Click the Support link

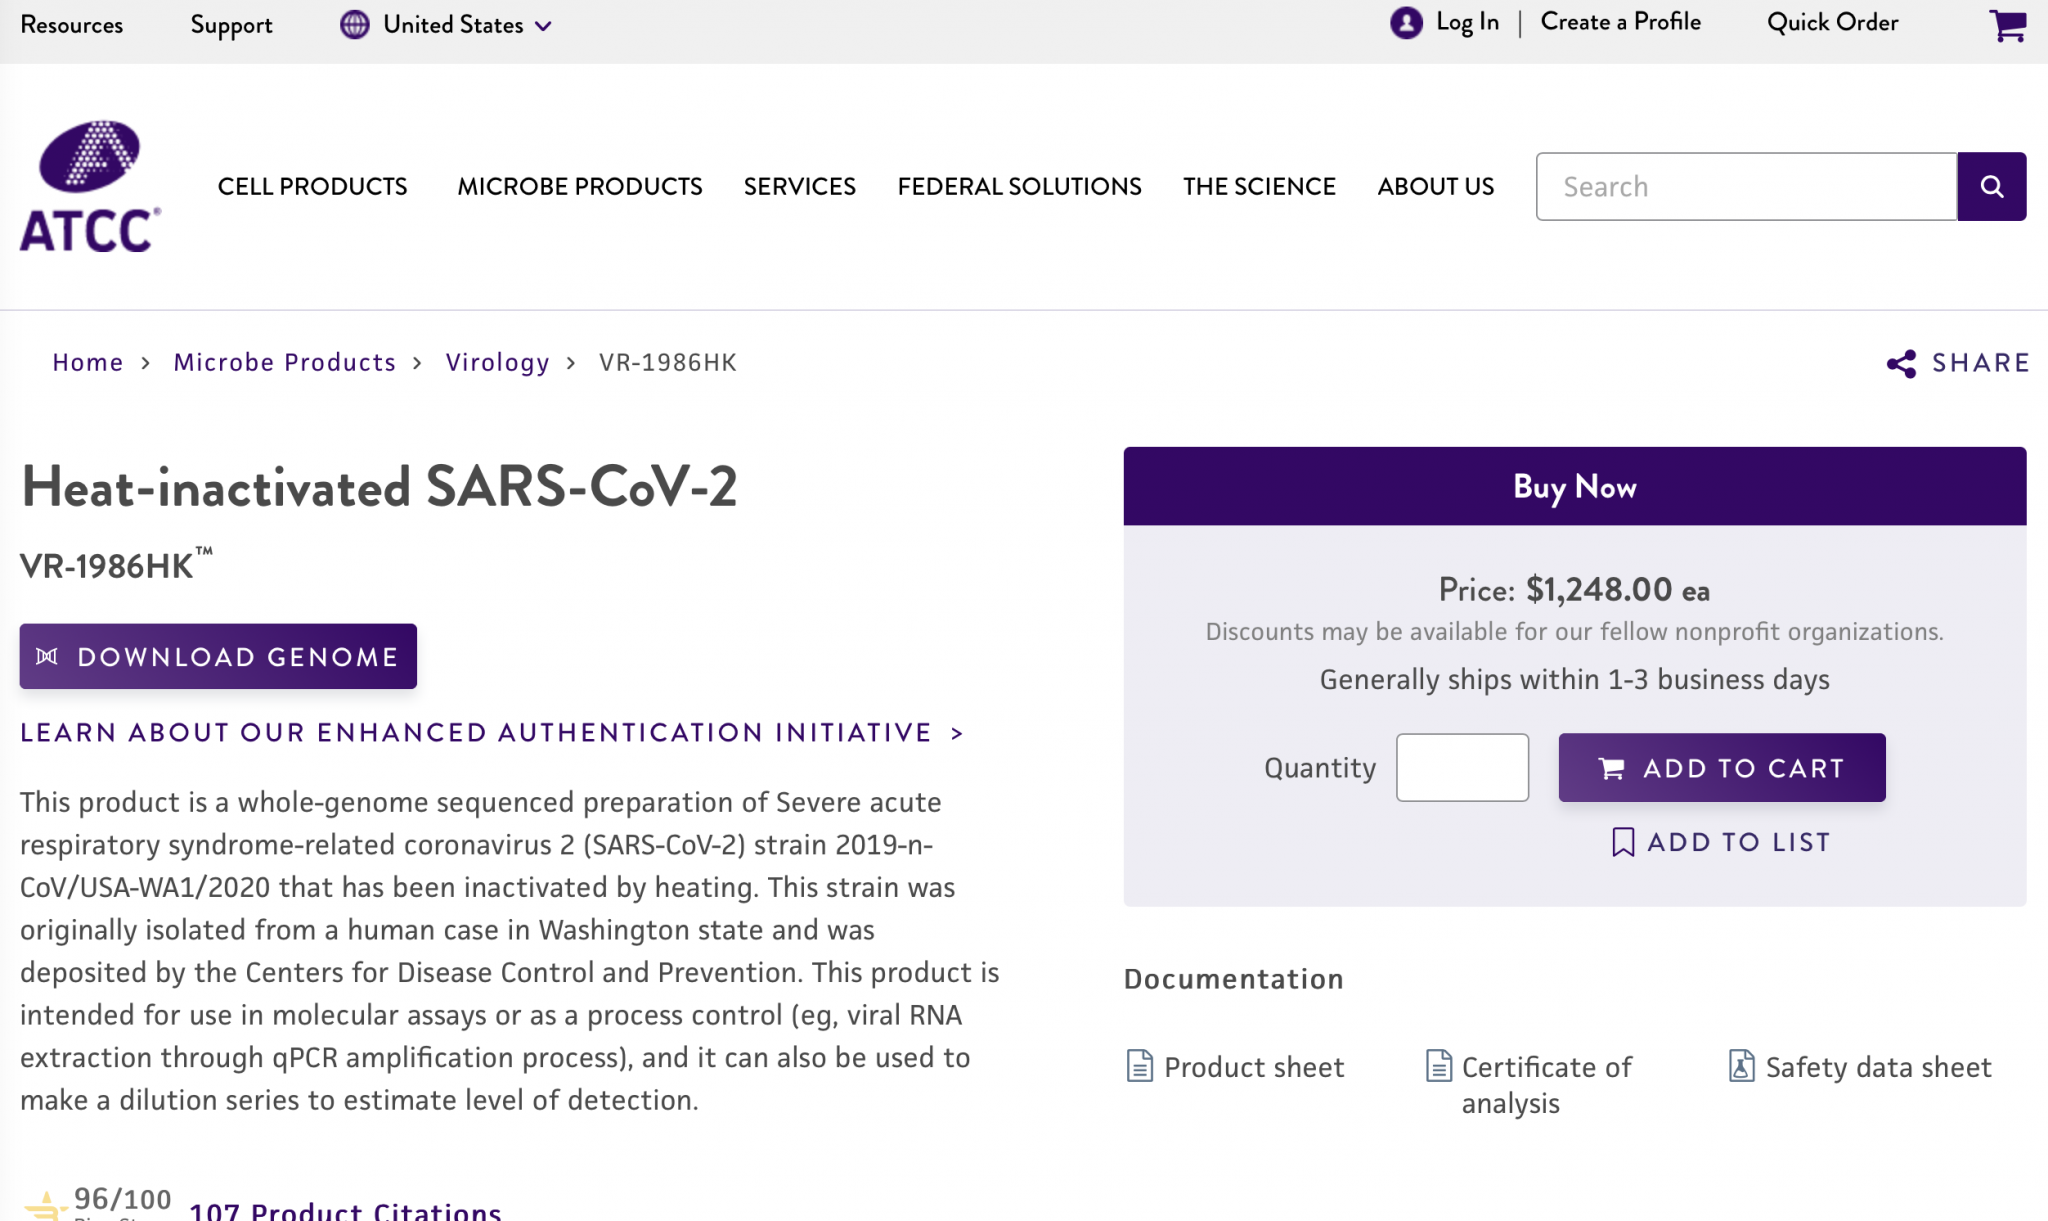click(231, 25)
